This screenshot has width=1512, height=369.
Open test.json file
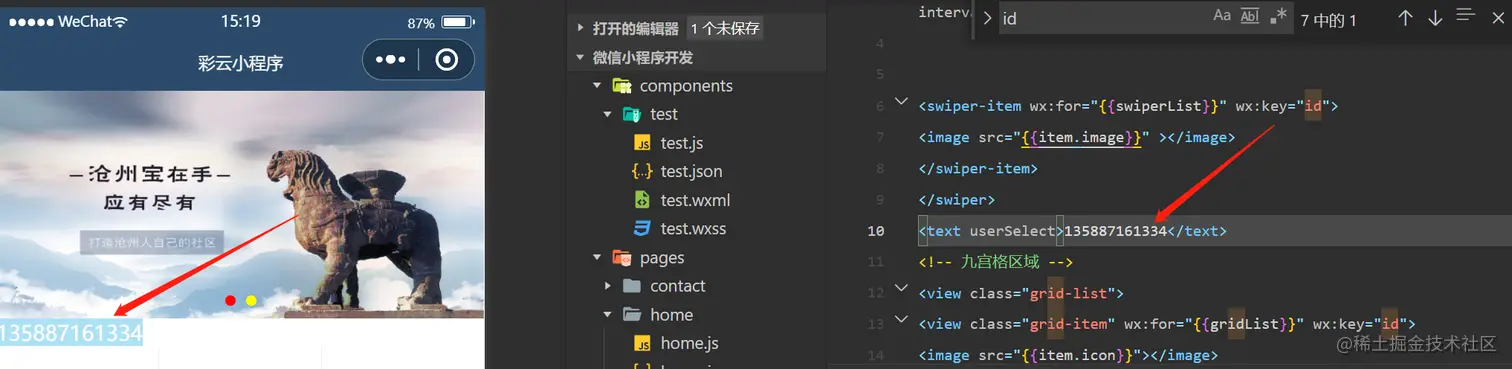coord(691,171)
